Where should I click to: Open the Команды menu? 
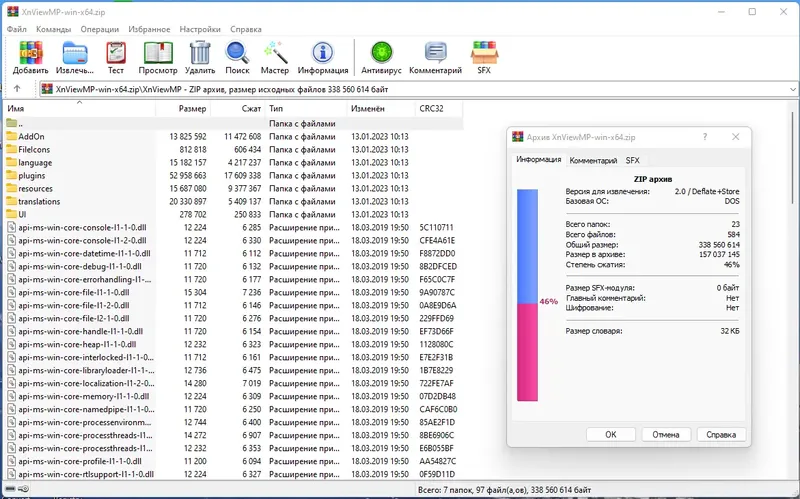point(54,29)
